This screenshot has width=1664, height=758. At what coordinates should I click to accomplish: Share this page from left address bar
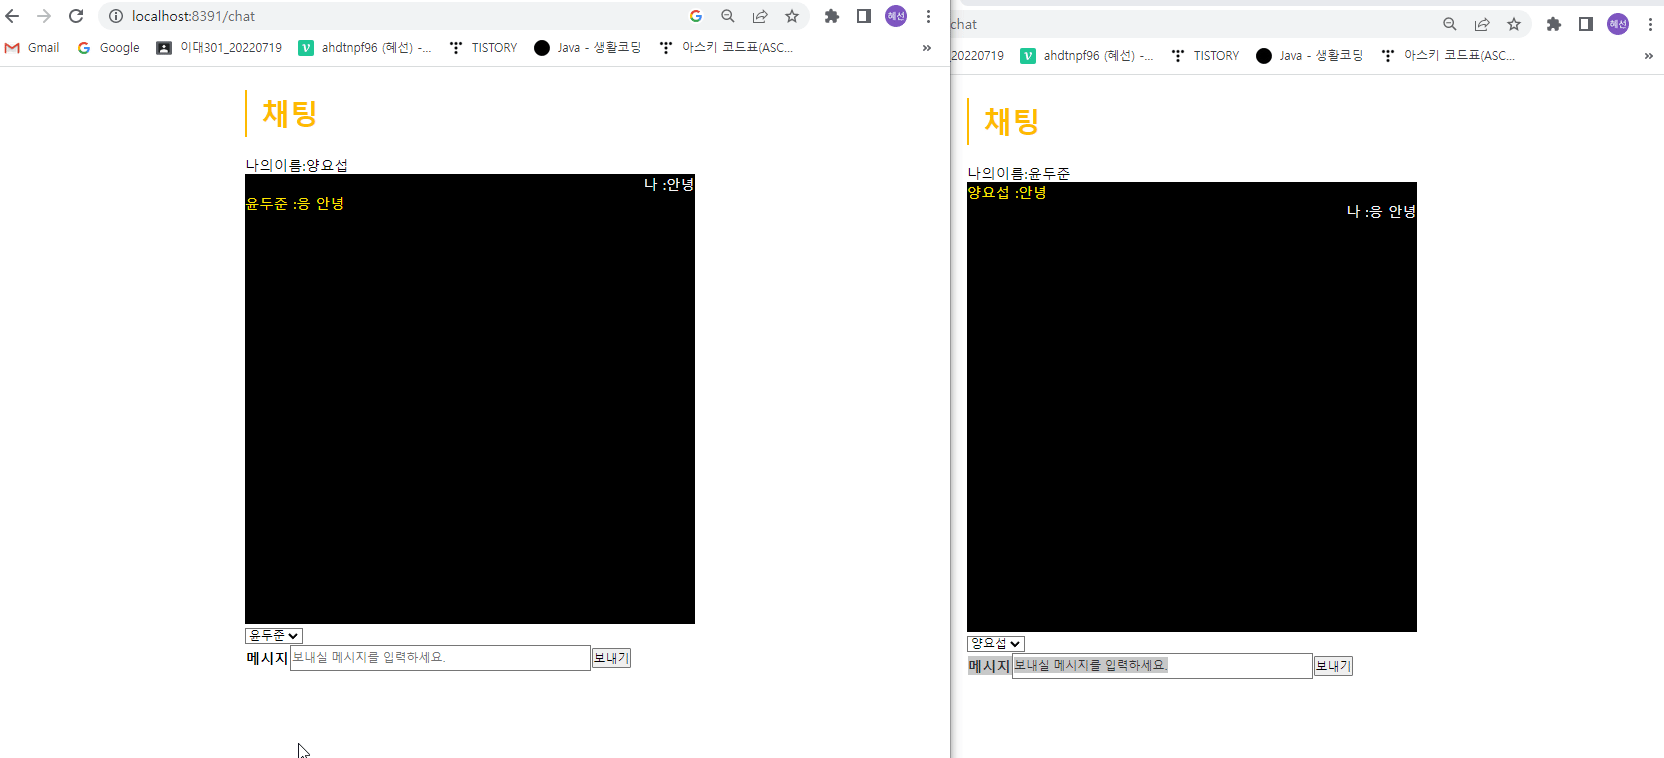(x=760, y=16)
